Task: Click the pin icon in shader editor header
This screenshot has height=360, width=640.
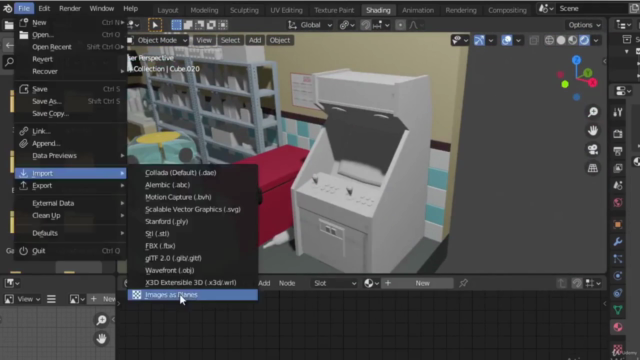Action: coord(463,283)
